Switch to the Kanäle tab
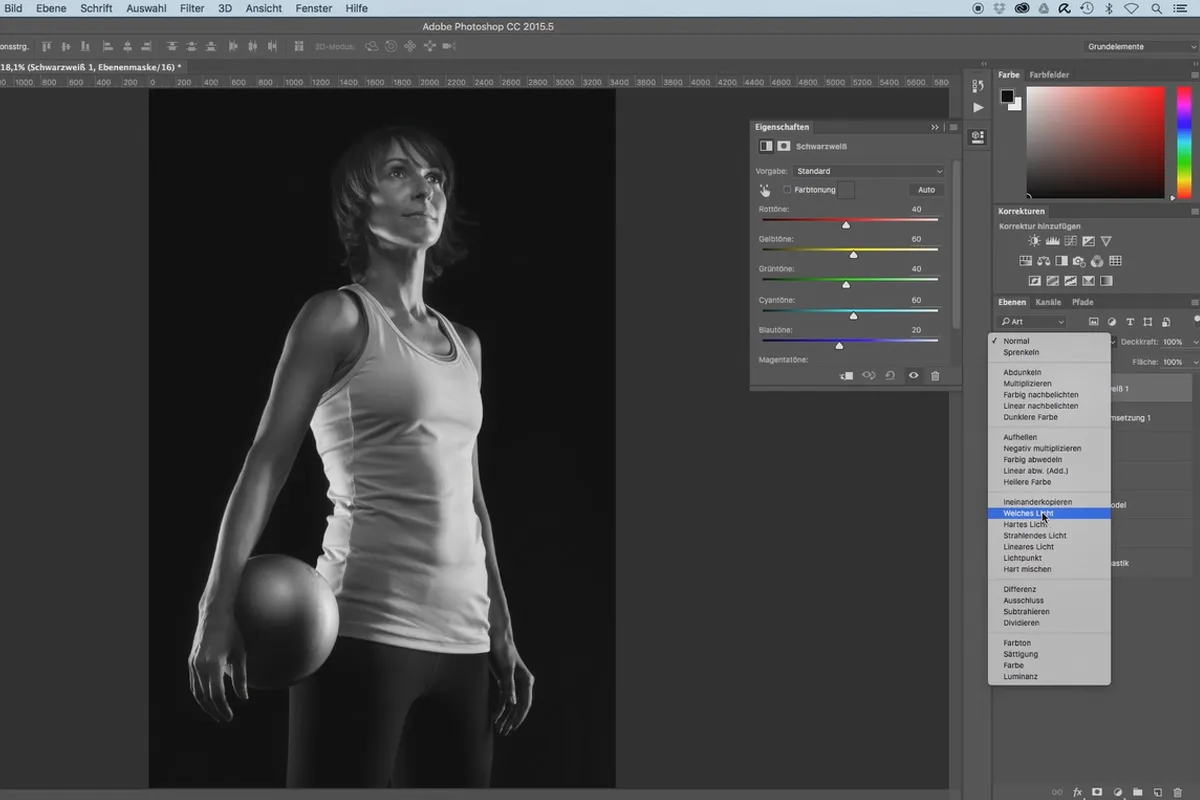The height and width of the screenshot is (800, 1200). (x=1048, y=302)
